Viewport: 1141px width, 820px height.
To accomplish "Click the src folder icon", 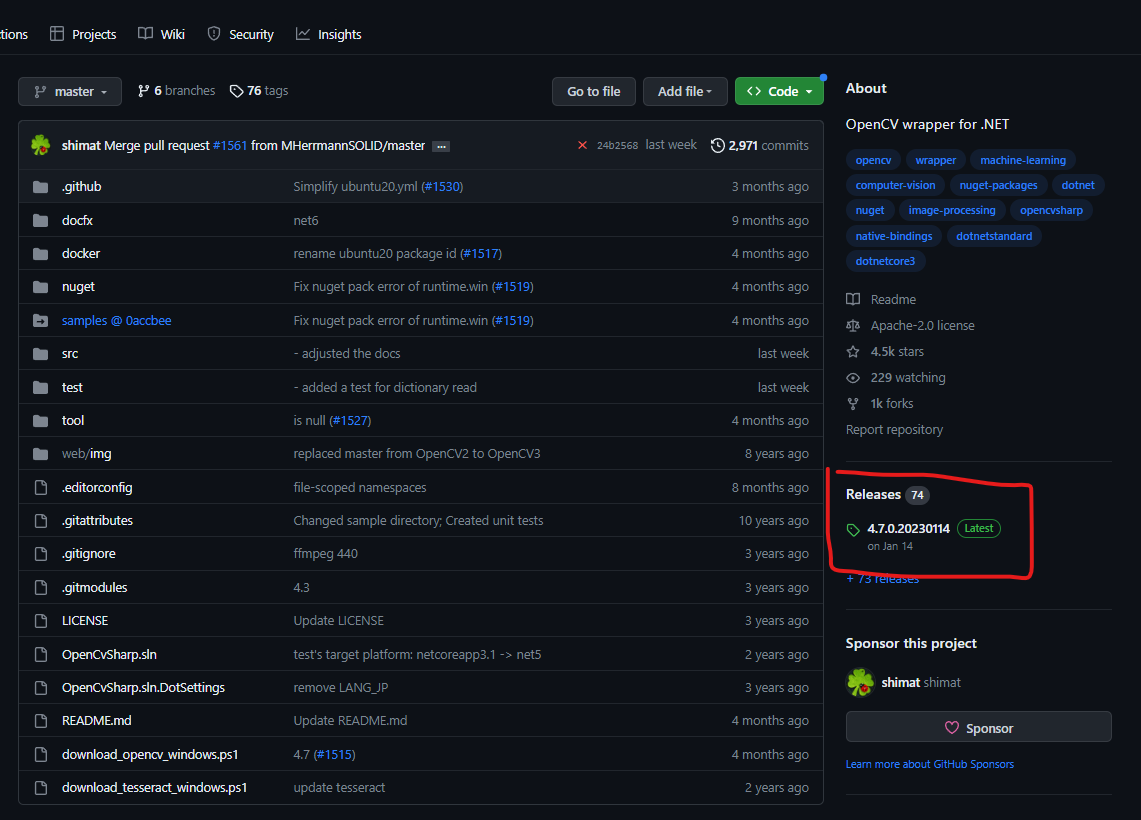I will [x=41, y=354].
